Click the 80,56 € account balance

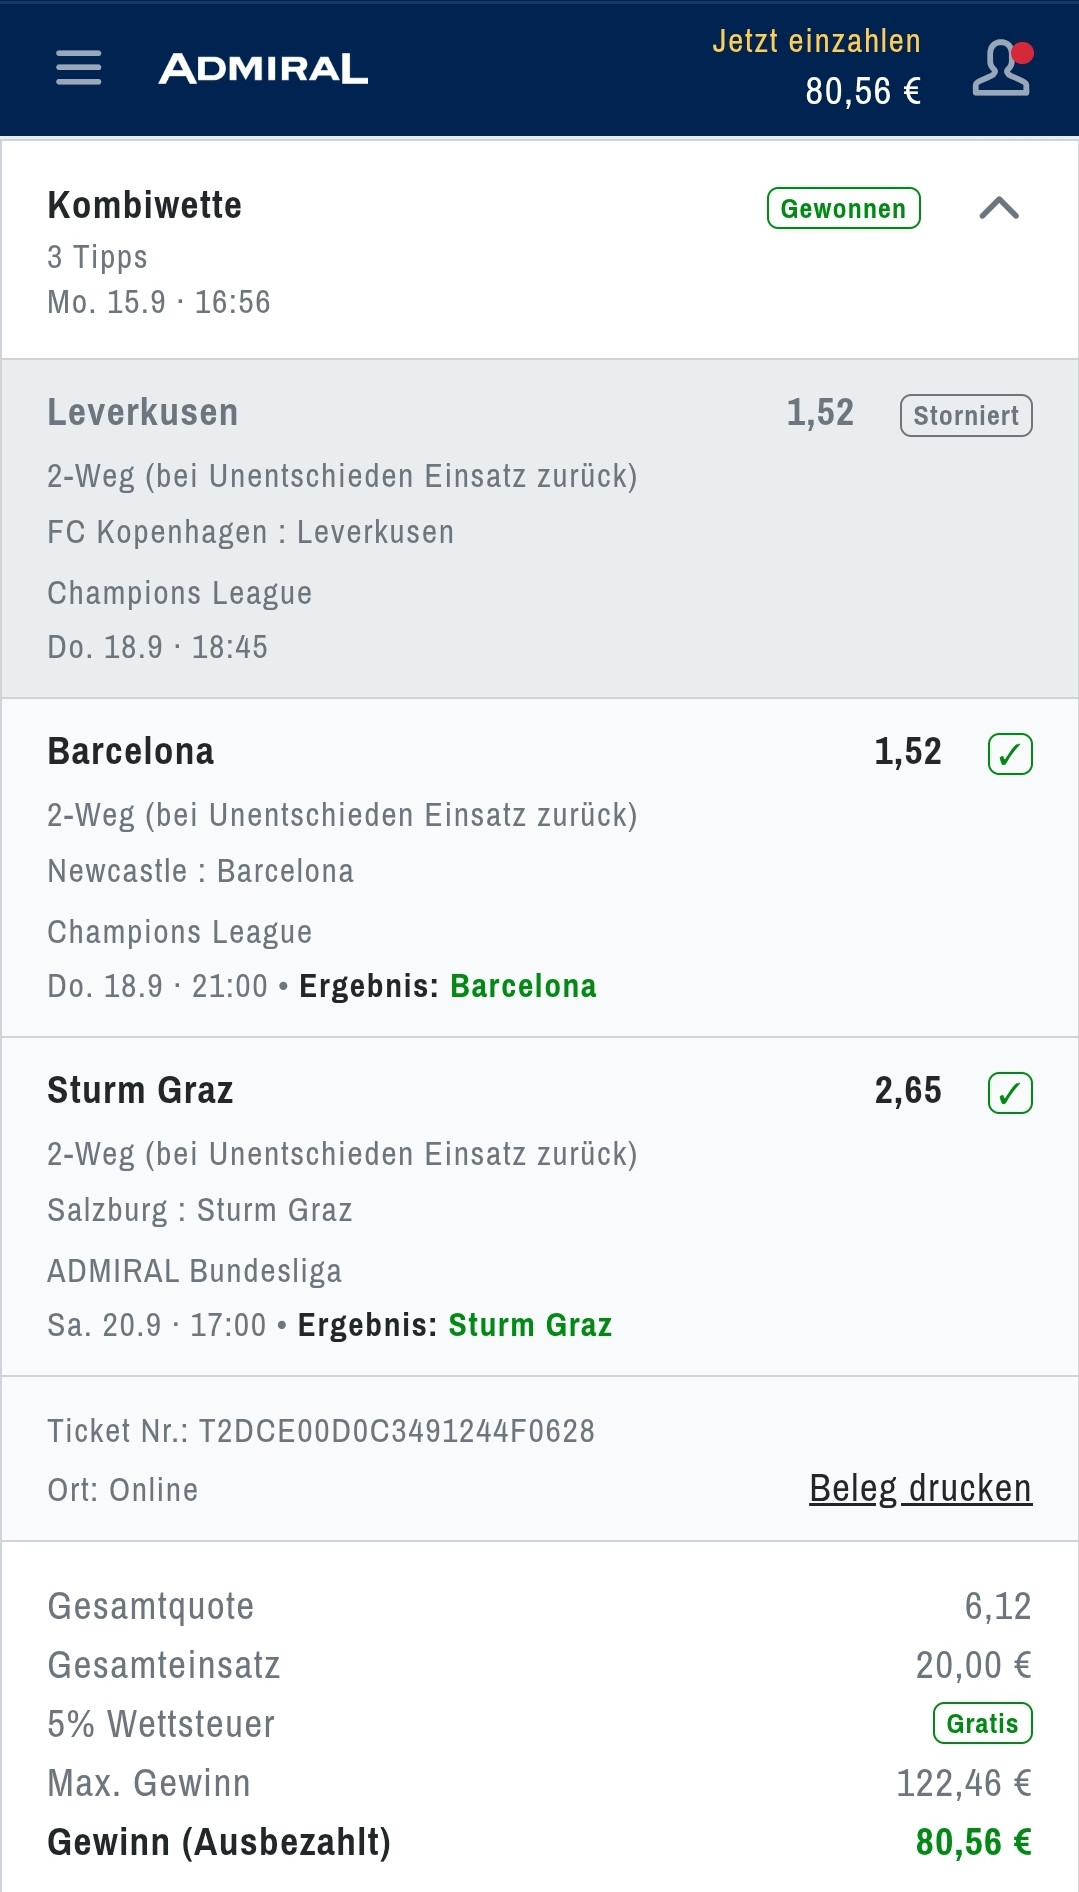(x=863, y=91)
